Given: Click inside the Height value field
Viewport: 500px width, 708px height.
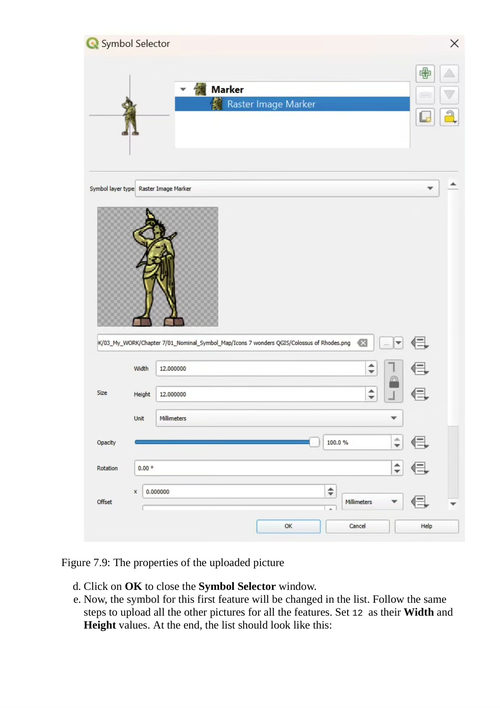Looking at the screenshot, I should coord(261,394).
